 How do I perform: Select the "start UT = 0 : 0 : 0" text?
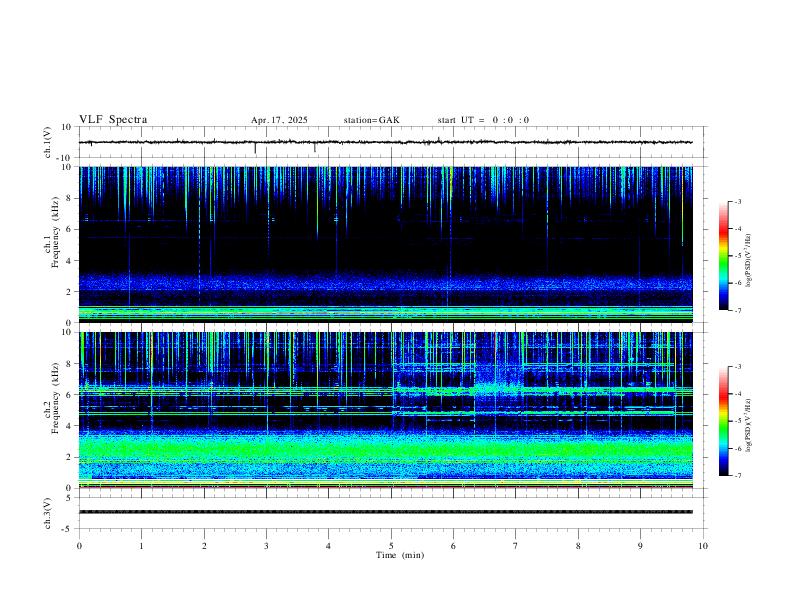click(483, 120)
